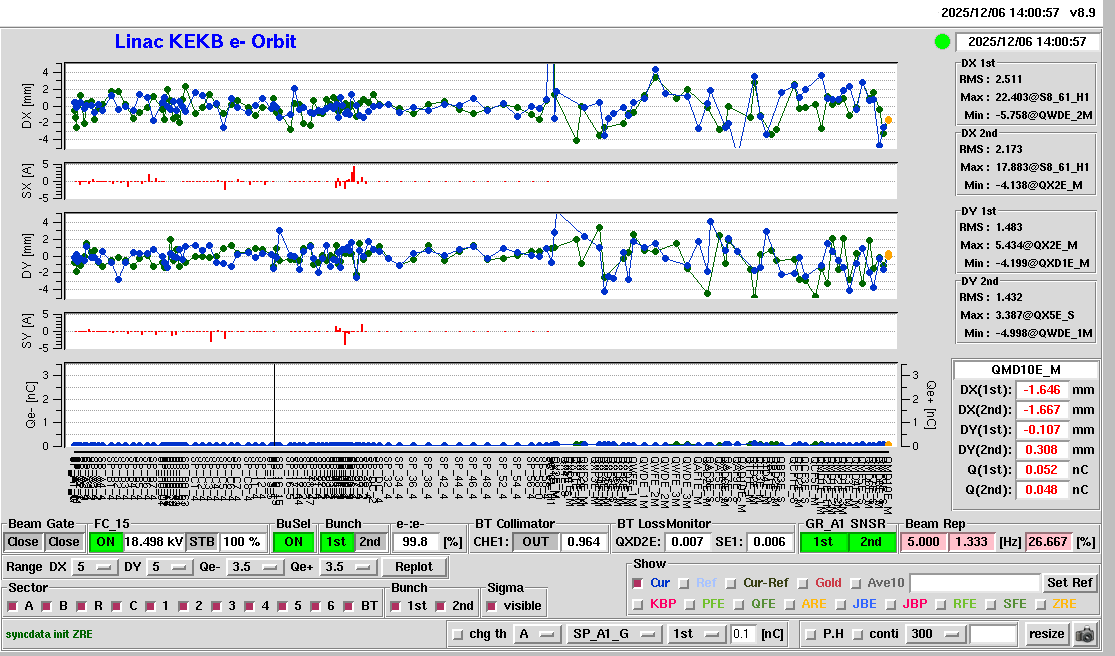Click the FC_15 STB button
Image resolution: width=1115 pixels, height=656 pixels.
coord(201,542)
